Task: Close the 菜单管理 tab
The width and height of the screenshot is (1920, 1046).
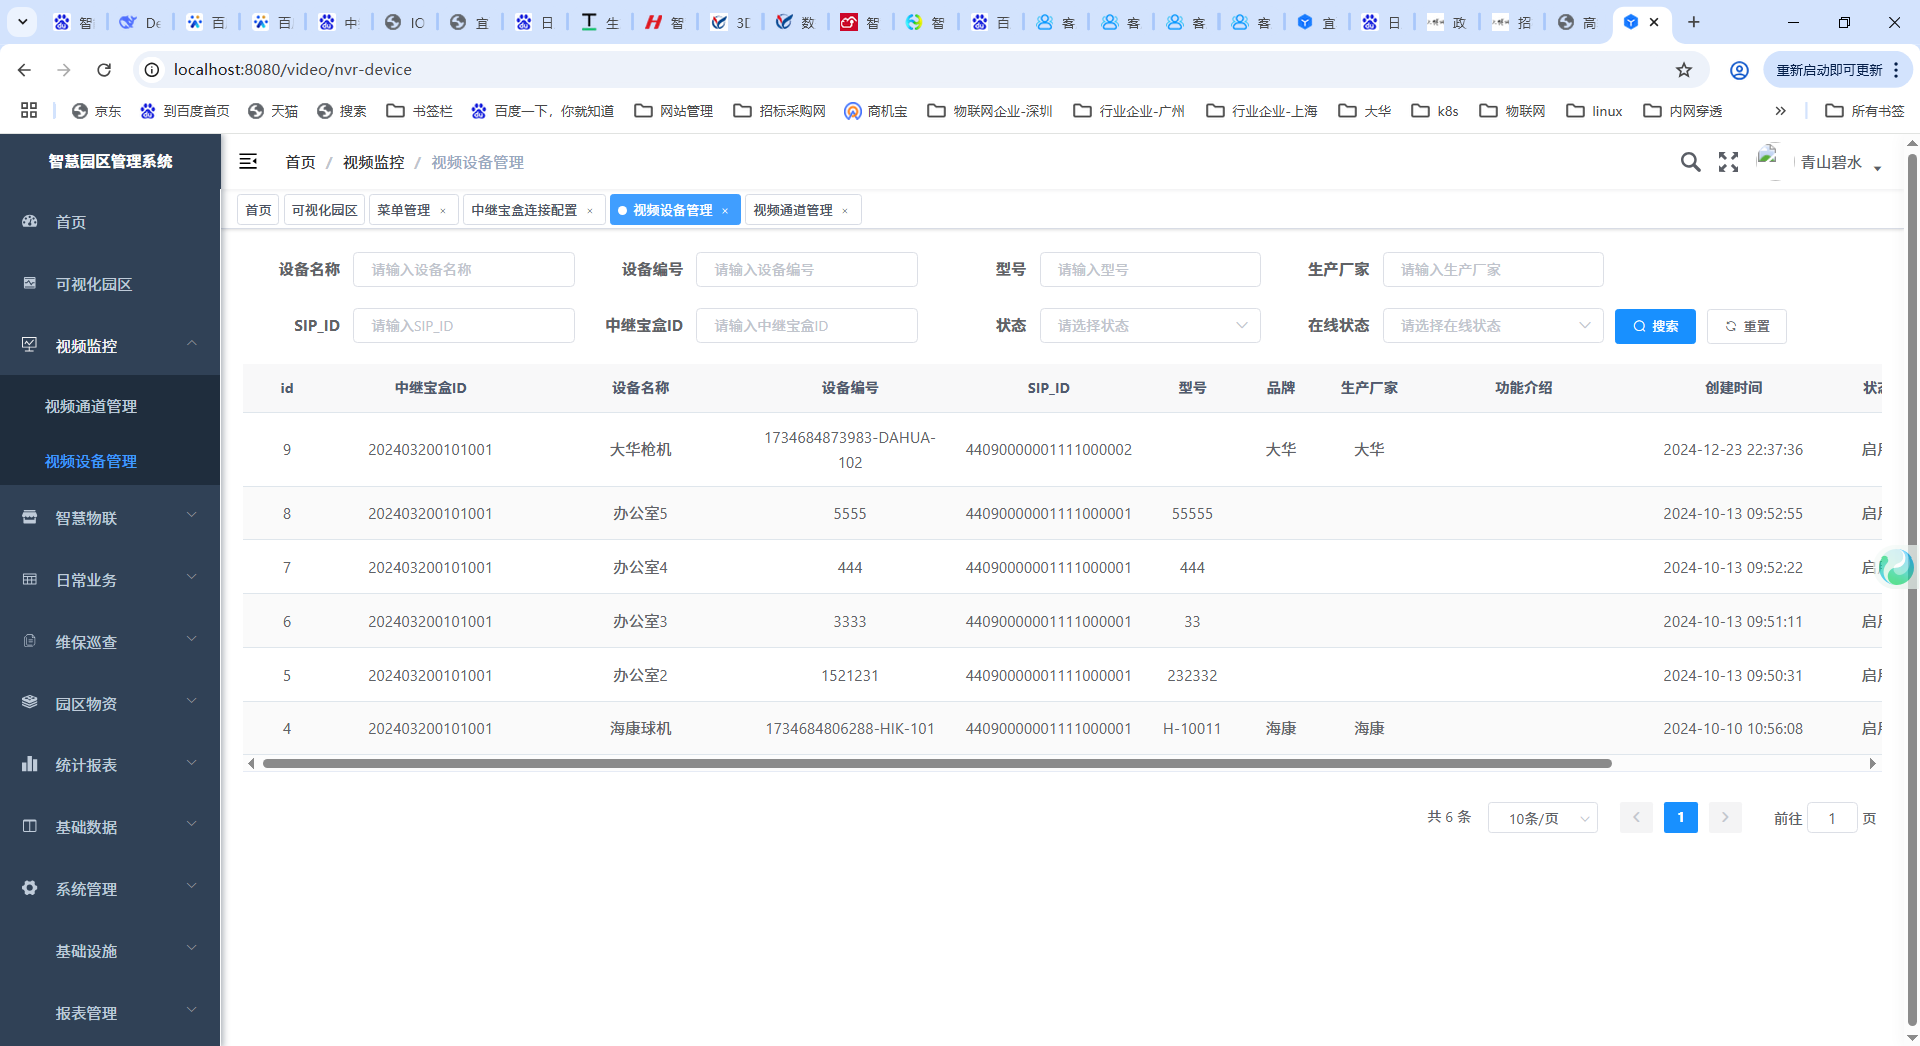Action: 443,211
